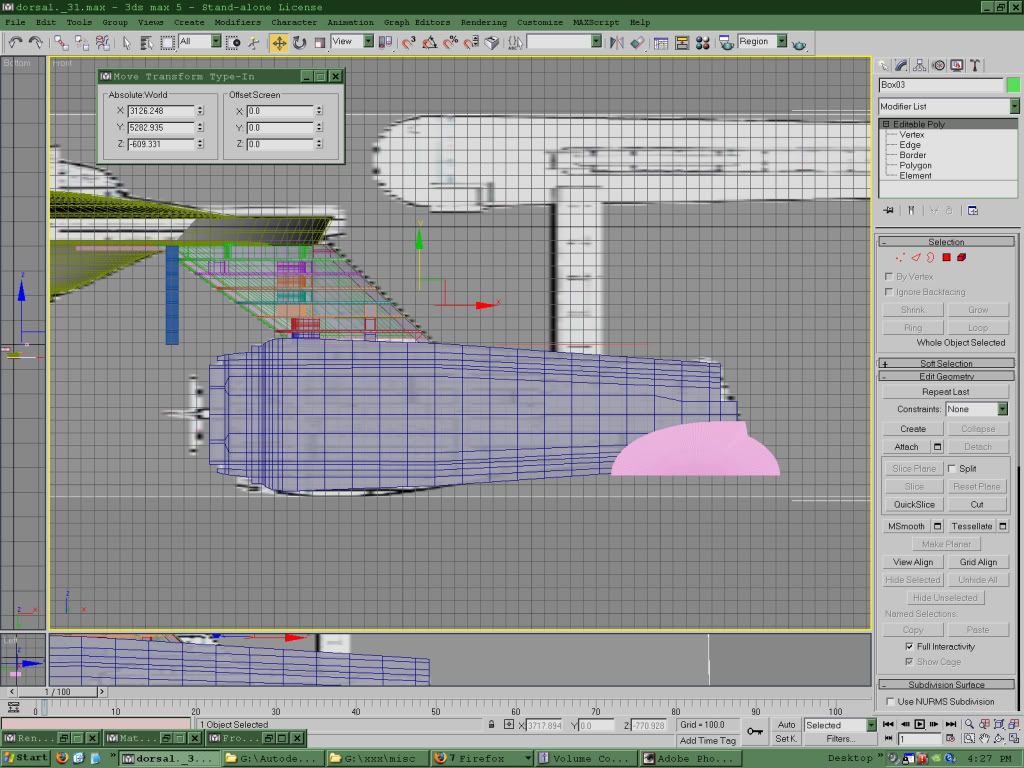This screenshot has width=1024, height=768.
Task: Open the All selection filter dropdown
Action: [200, 41]
